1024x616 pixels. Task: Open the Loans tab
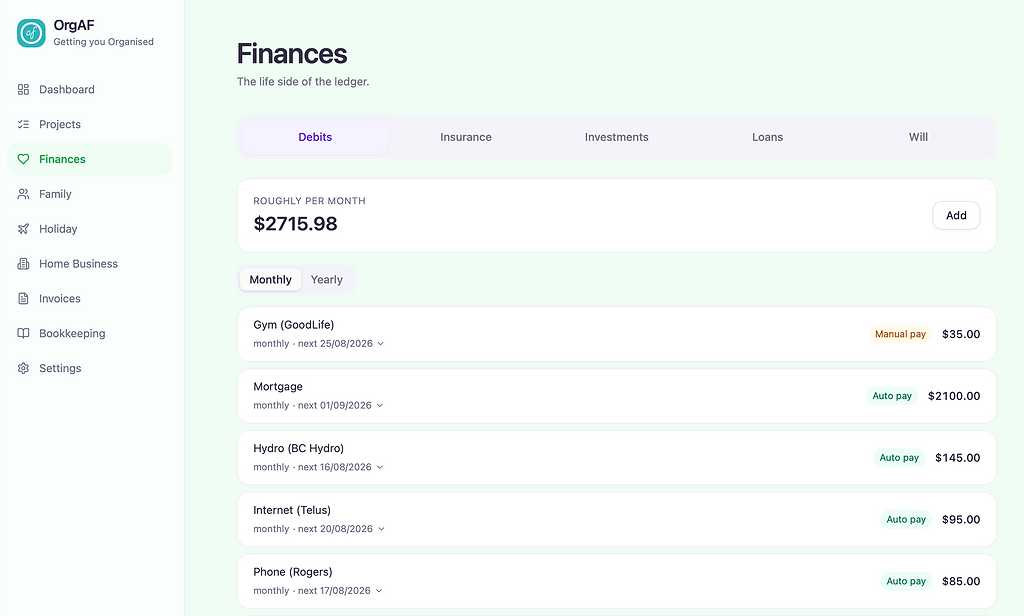[767, 137]
